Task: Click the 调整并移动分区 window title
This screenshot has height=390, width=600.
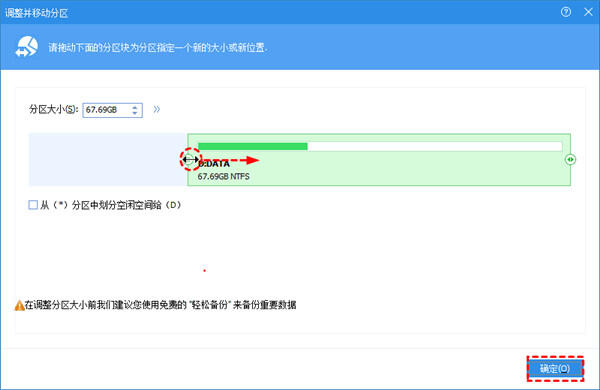Action: [x=36, y=13]
